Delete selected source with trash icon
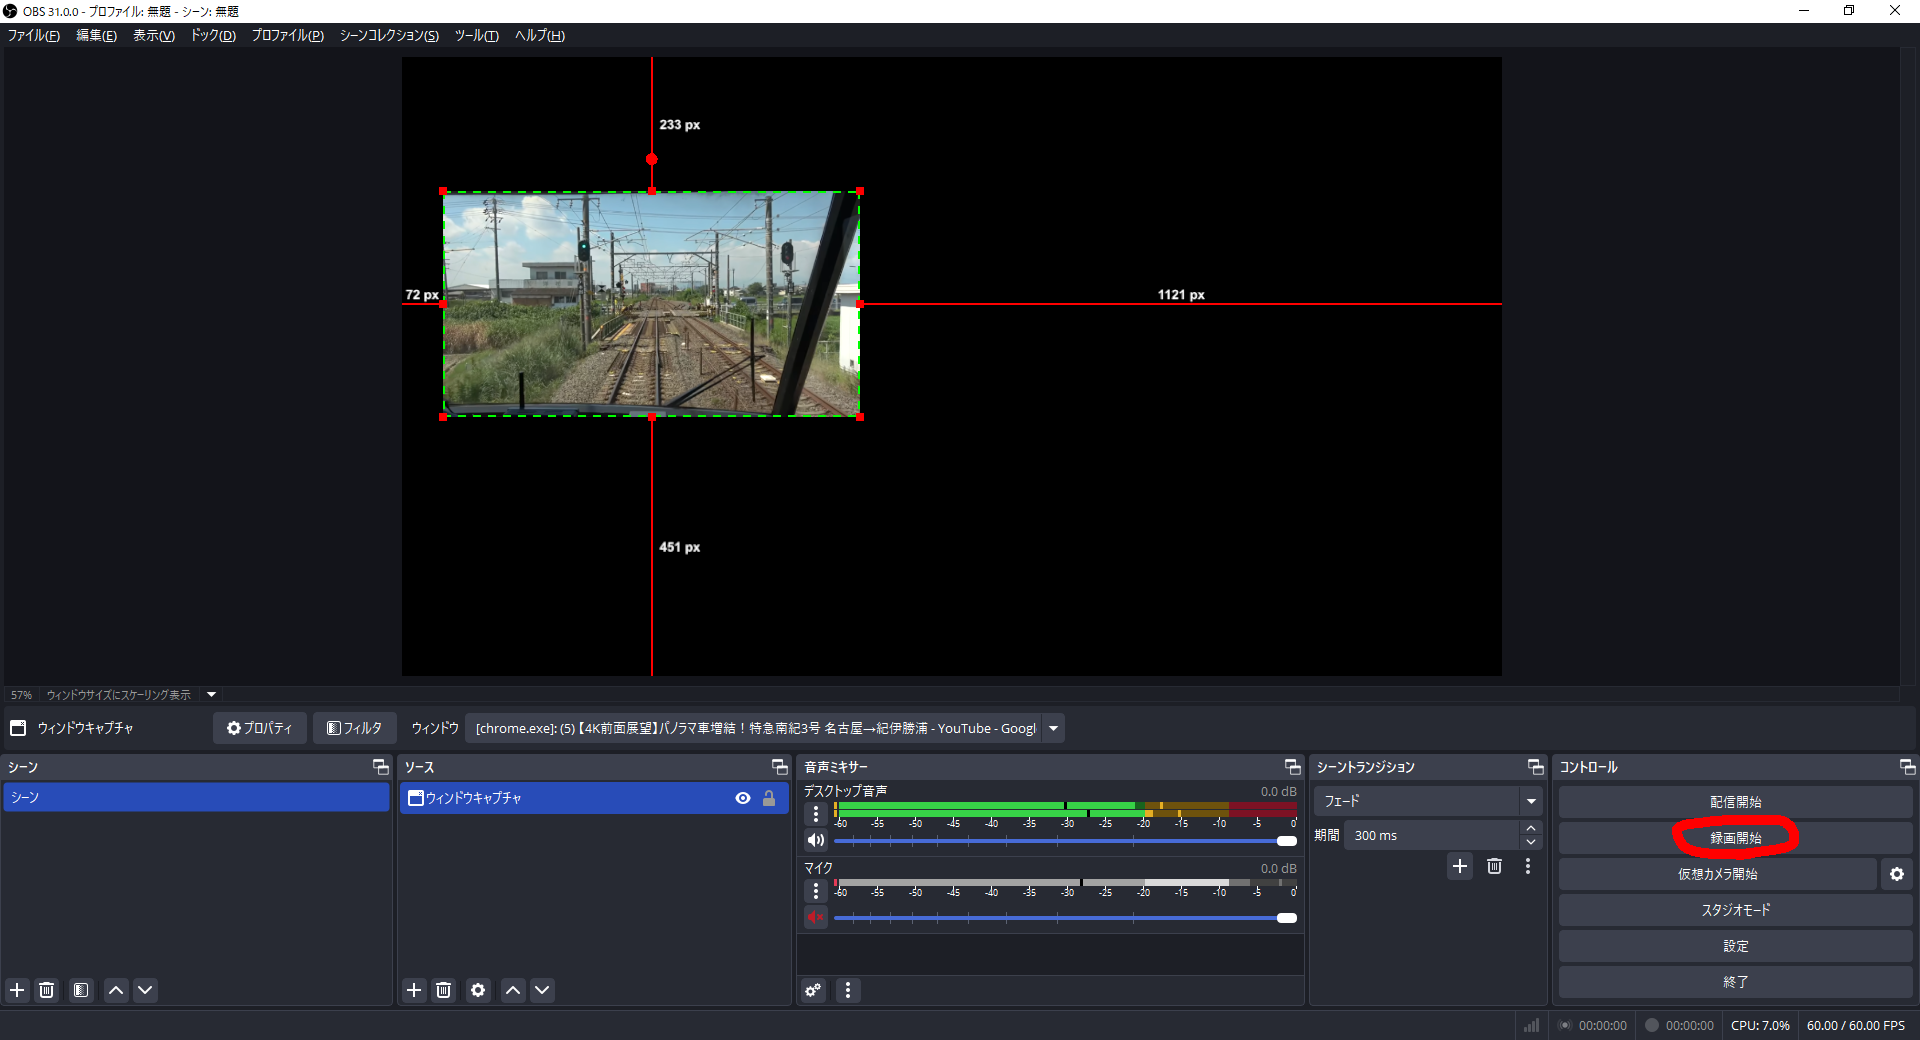Image resolution: width=1920 pixels, height=1040 pixels. coord(444,990)
